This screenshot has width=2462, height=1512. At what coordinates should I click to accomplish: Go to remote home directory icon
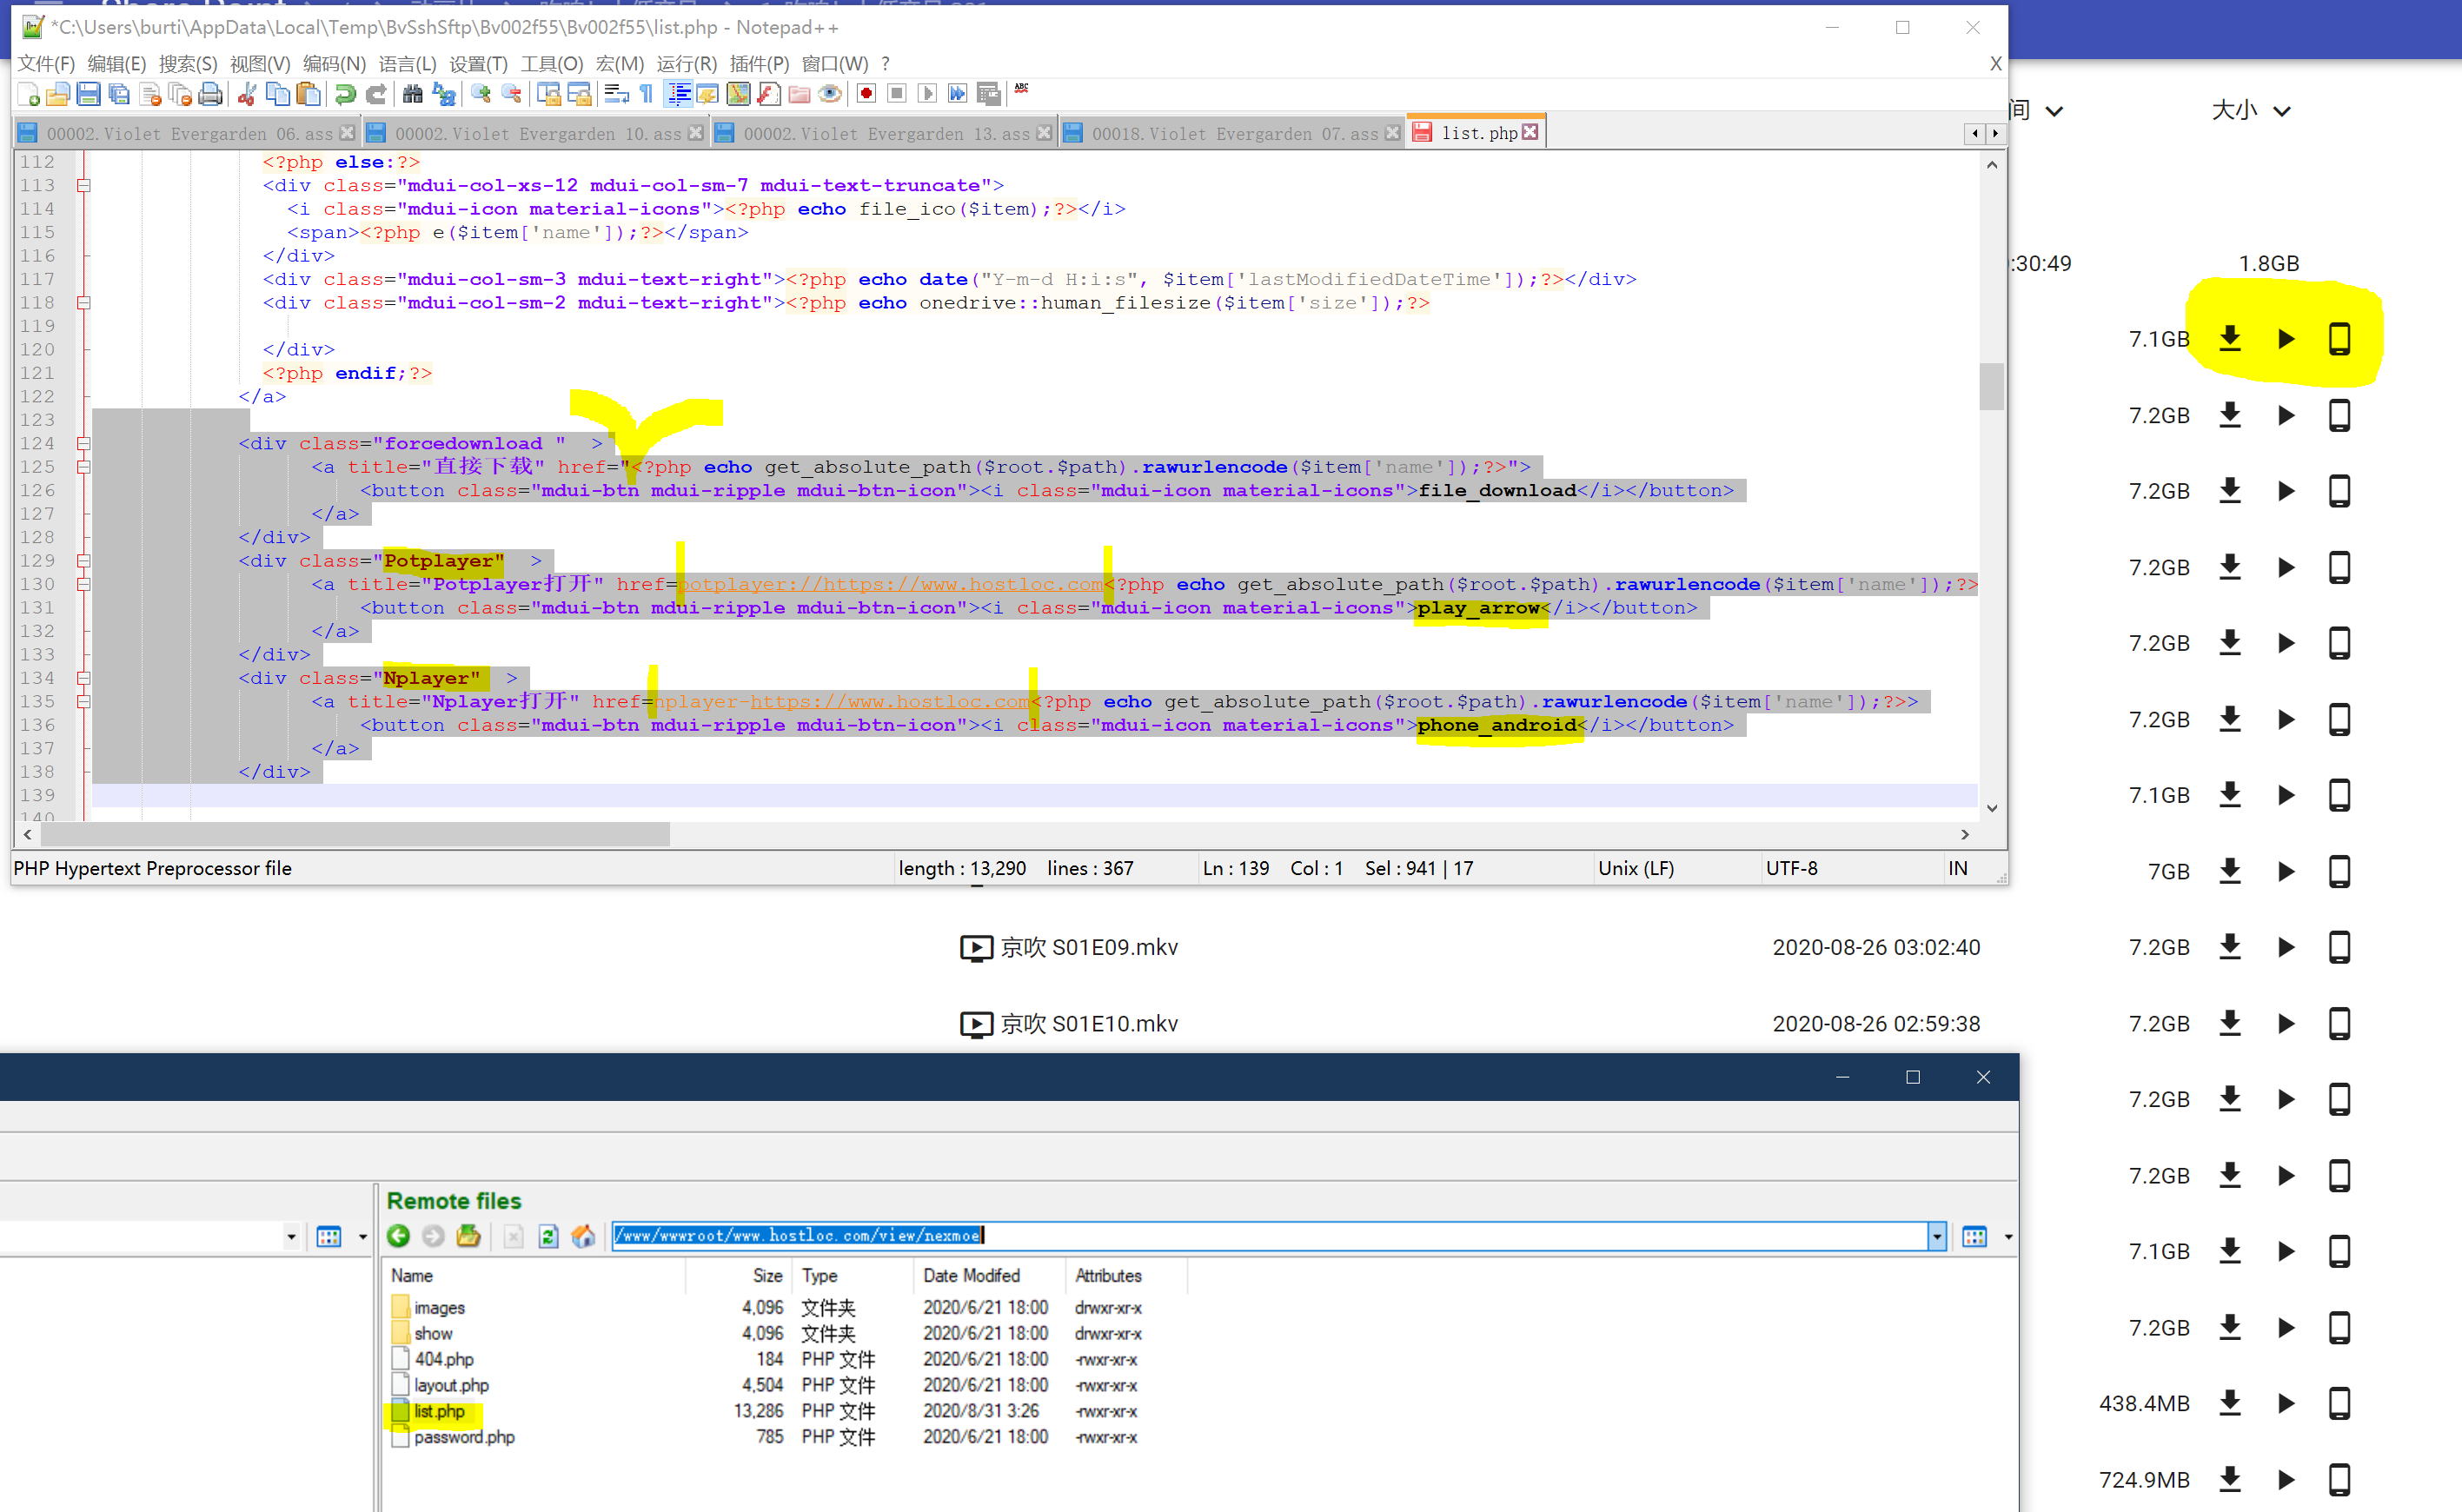[x=583, y=1236]
